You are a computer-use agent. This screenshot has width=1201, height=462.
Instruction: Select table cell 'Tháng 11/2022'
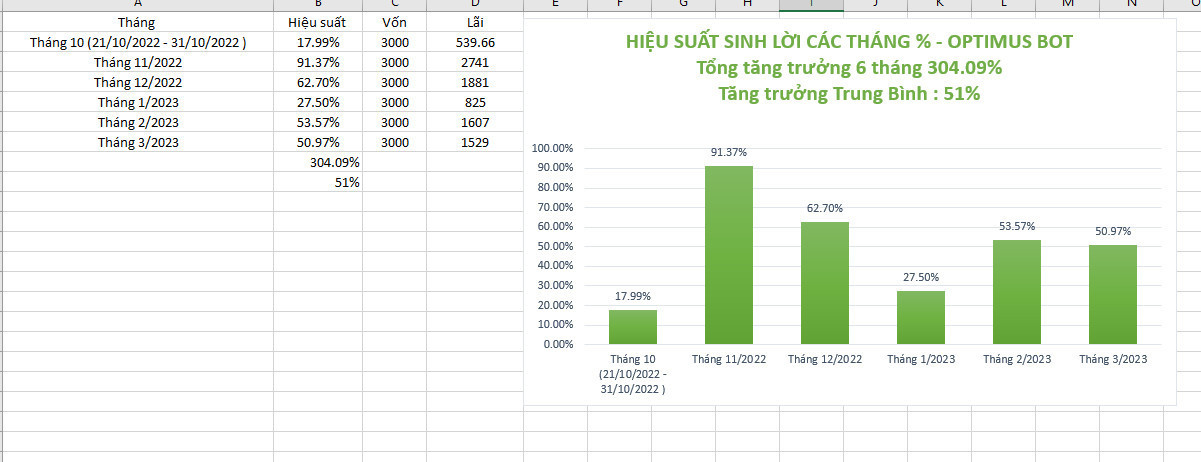pyautogui.click(x=136, y=62)
